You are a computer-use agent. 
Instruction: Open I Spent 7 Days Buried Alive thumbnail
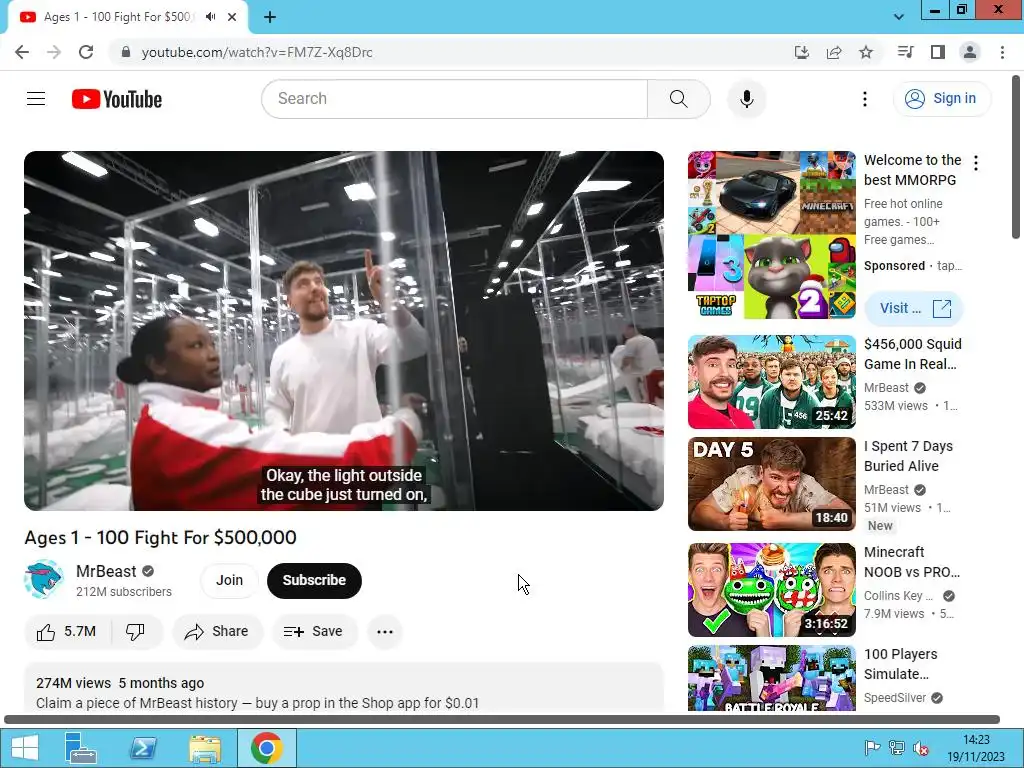[771, 484]
